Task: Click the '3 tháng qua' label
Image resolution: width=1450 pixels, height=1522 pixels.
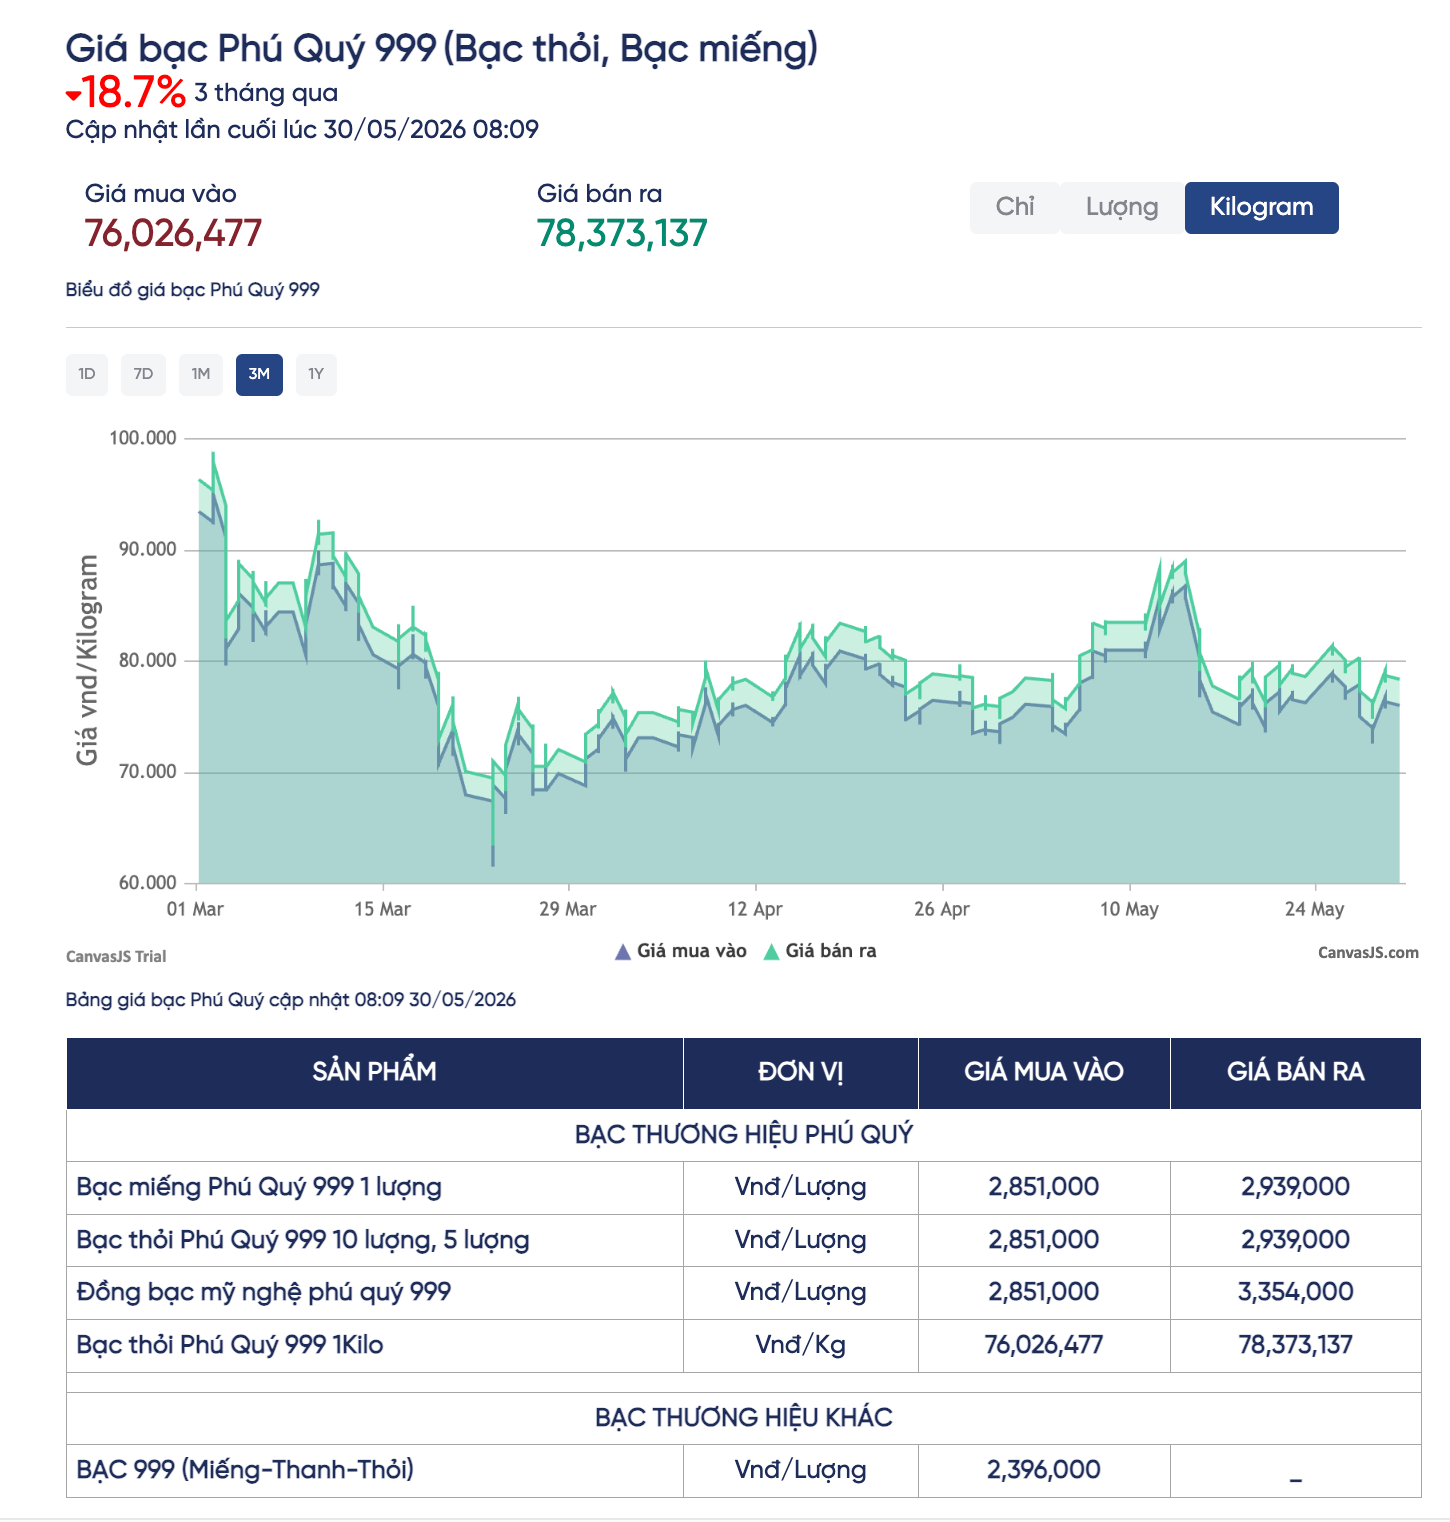Action: tap(266, 93)
